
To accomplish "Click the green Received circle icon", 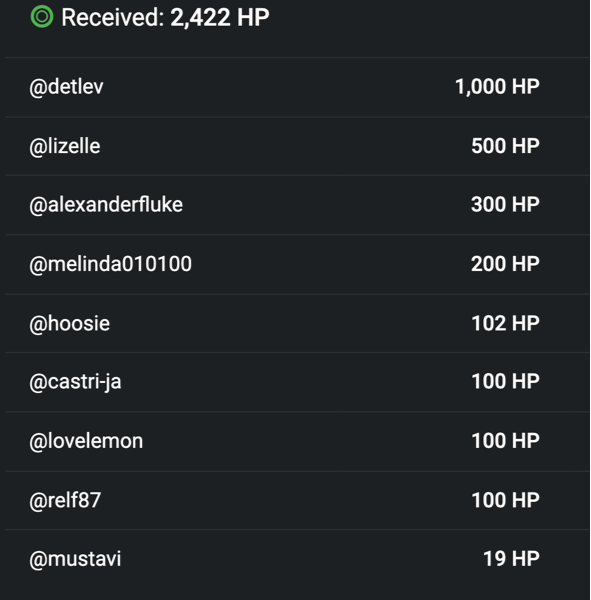I will tap(42, 17).
